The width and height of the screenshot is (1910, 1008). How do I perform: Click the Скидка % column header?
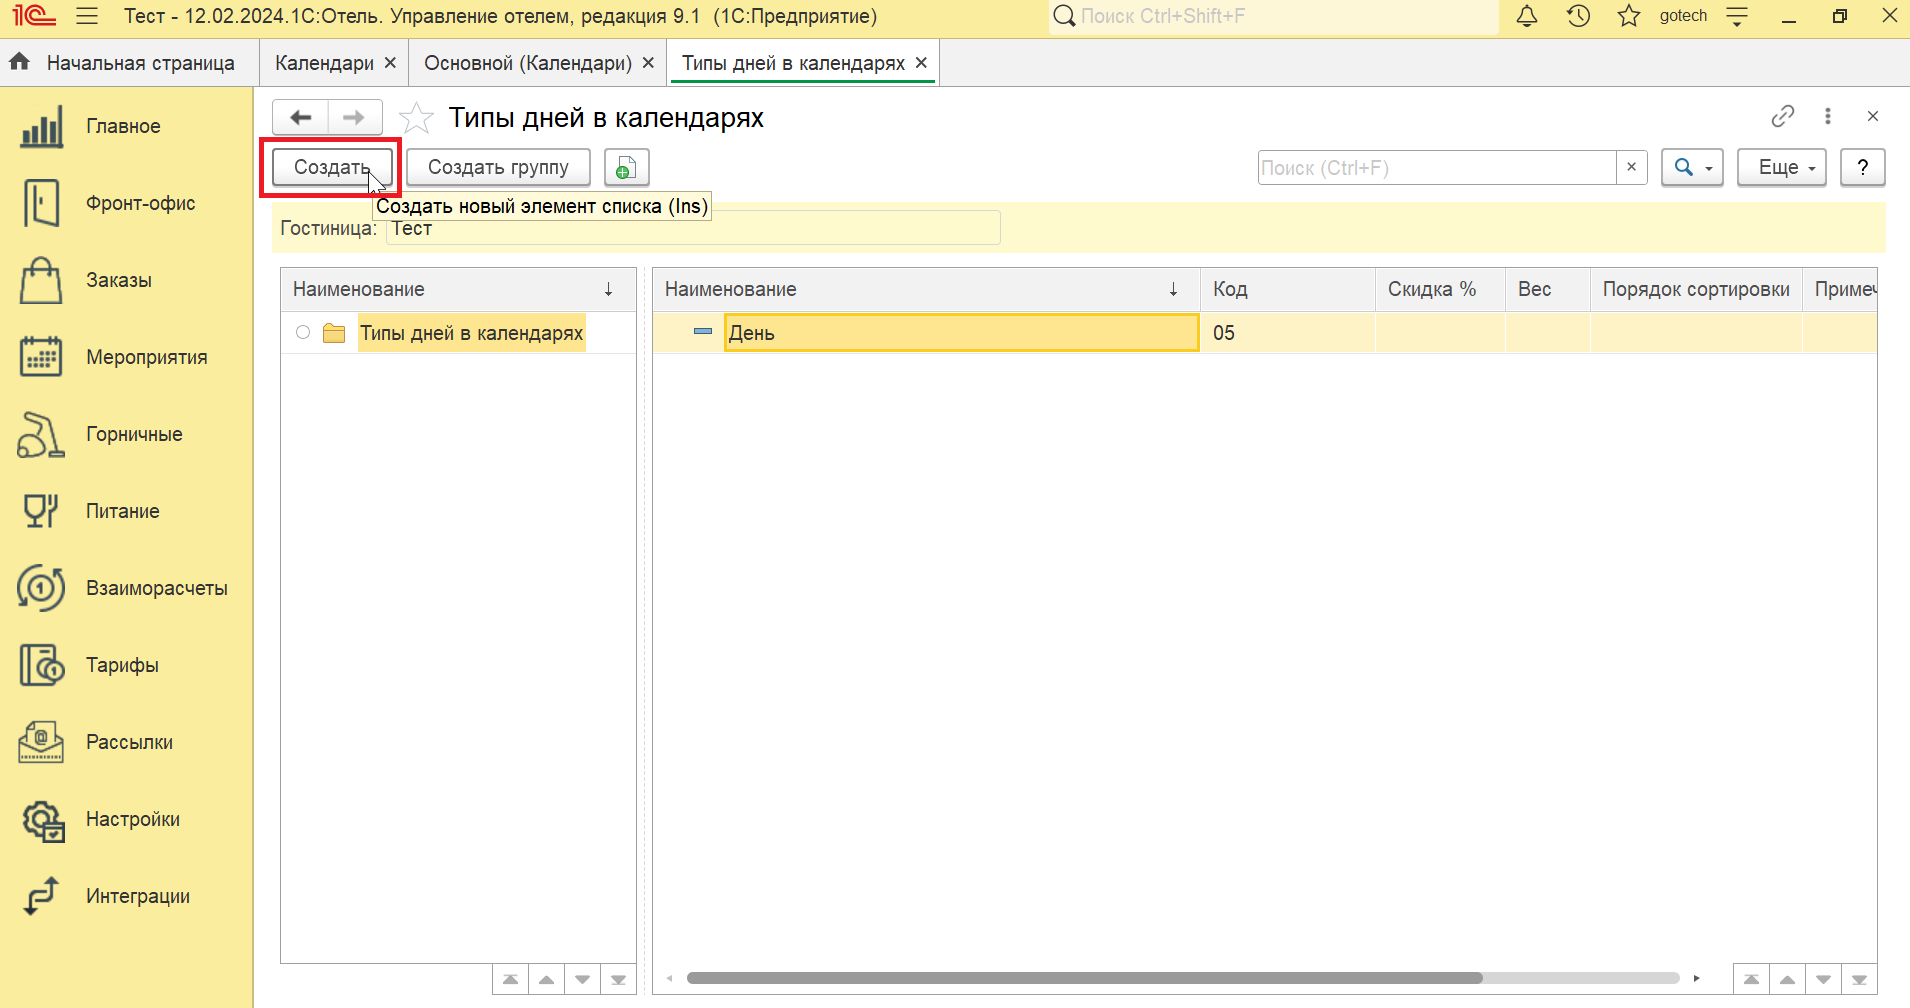point(1440,289)
